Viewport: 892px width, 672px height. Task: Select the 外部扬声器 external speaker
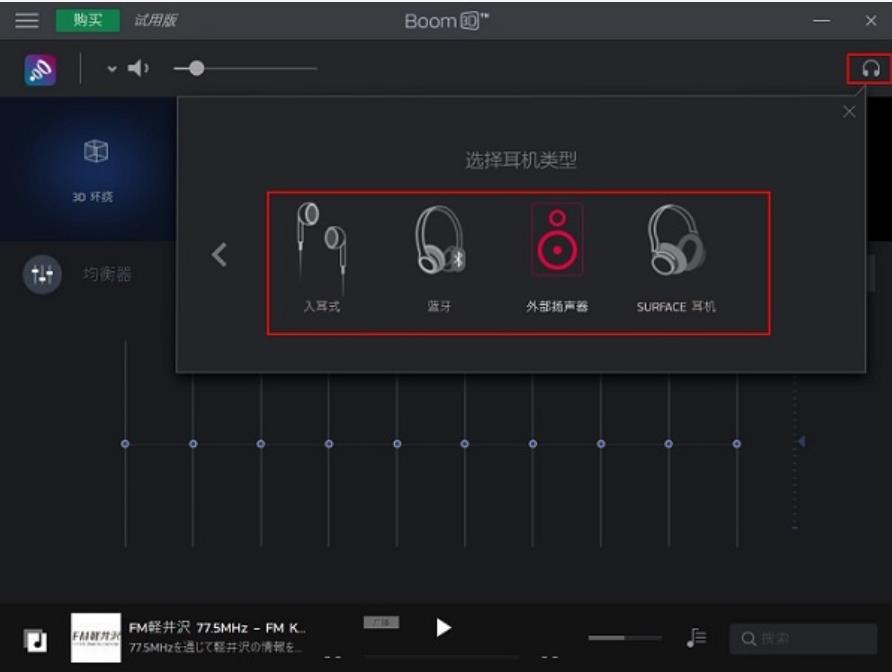click(x=557, y=257)
